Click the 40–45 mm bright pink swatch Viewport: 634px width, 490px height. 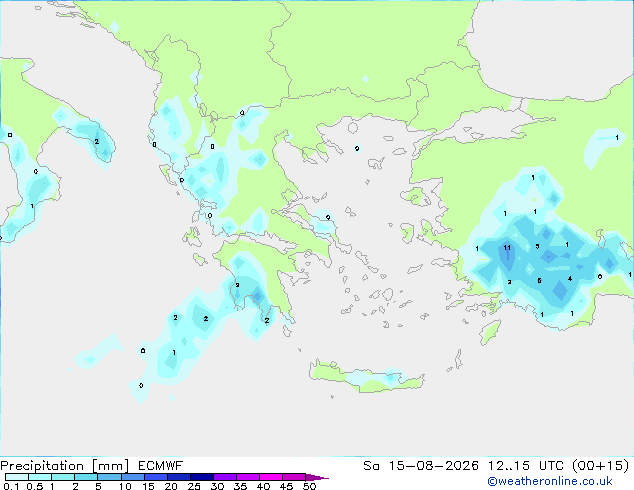click(x=271, y=477)
